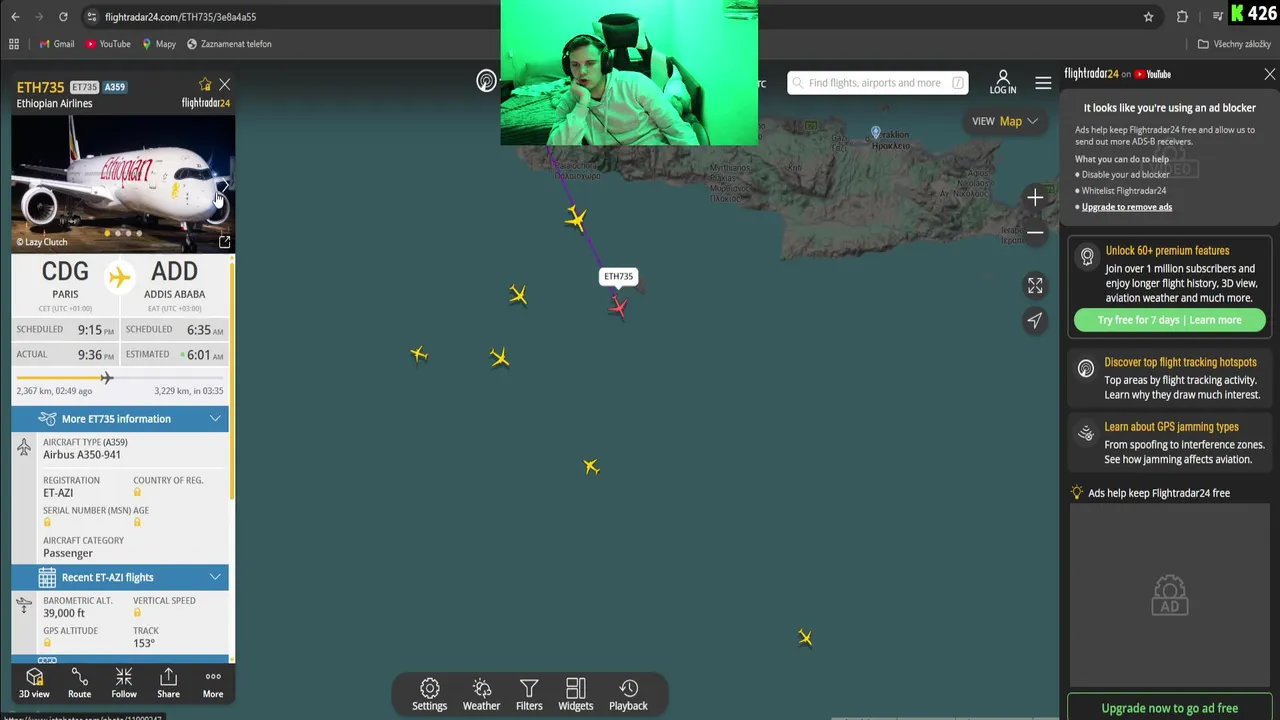Open Widgets menu

click(x=576, y=695)
